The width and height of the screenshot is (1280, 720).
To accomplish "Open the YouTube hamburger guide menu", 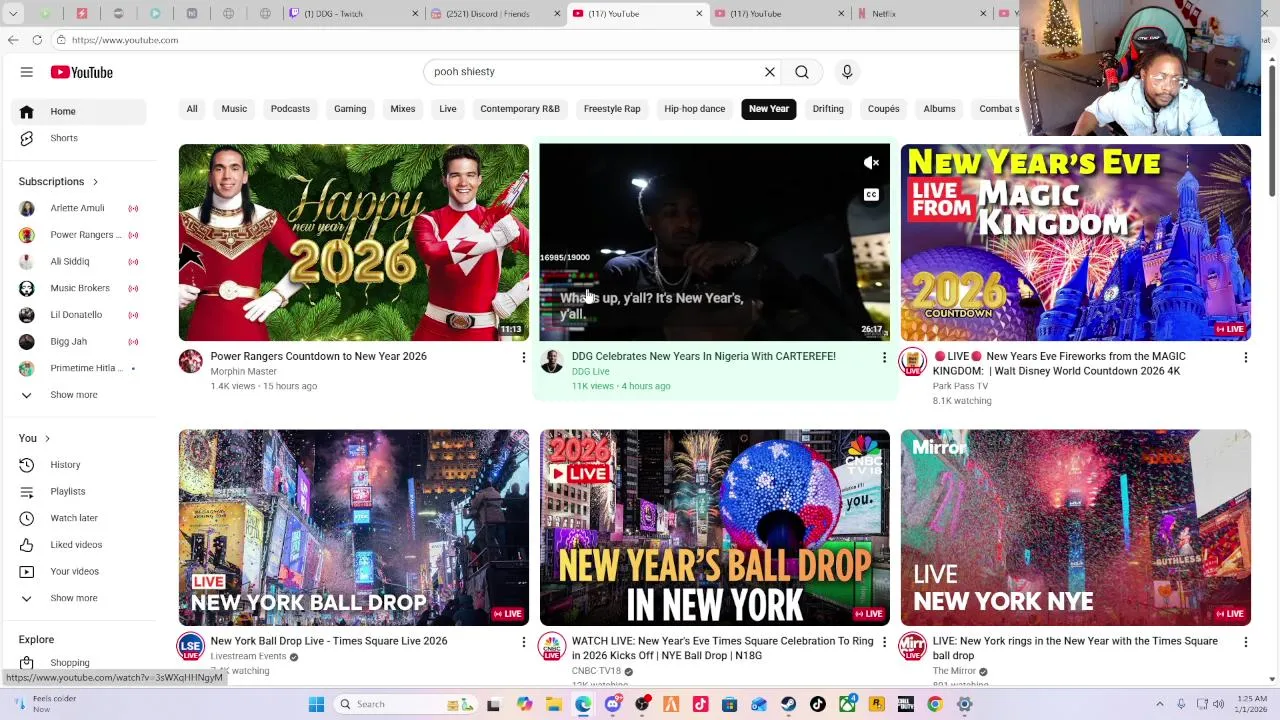I will [27, 72].
